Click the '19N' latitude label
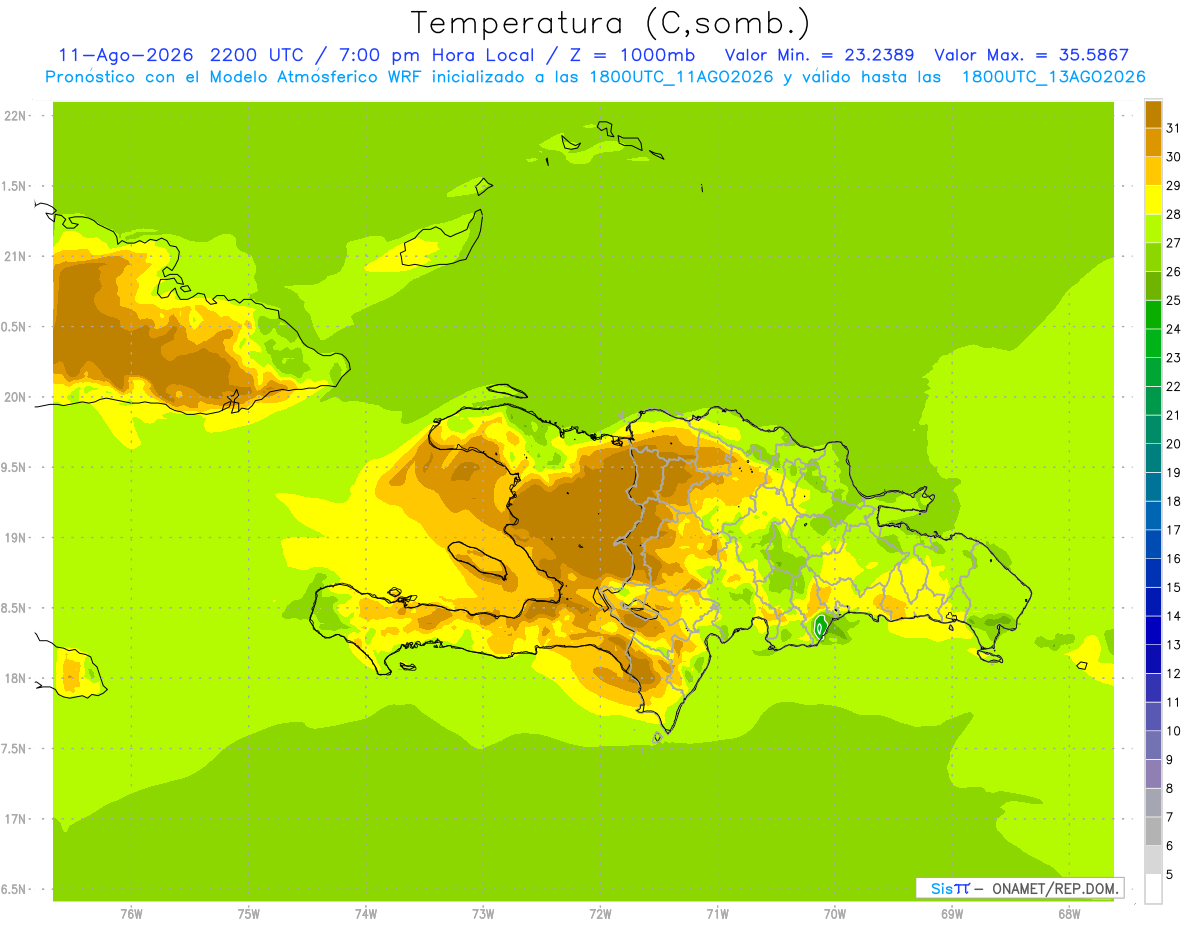Image resolution: width=1200 pixels, height=927 pixels. [x=16, y=538]
